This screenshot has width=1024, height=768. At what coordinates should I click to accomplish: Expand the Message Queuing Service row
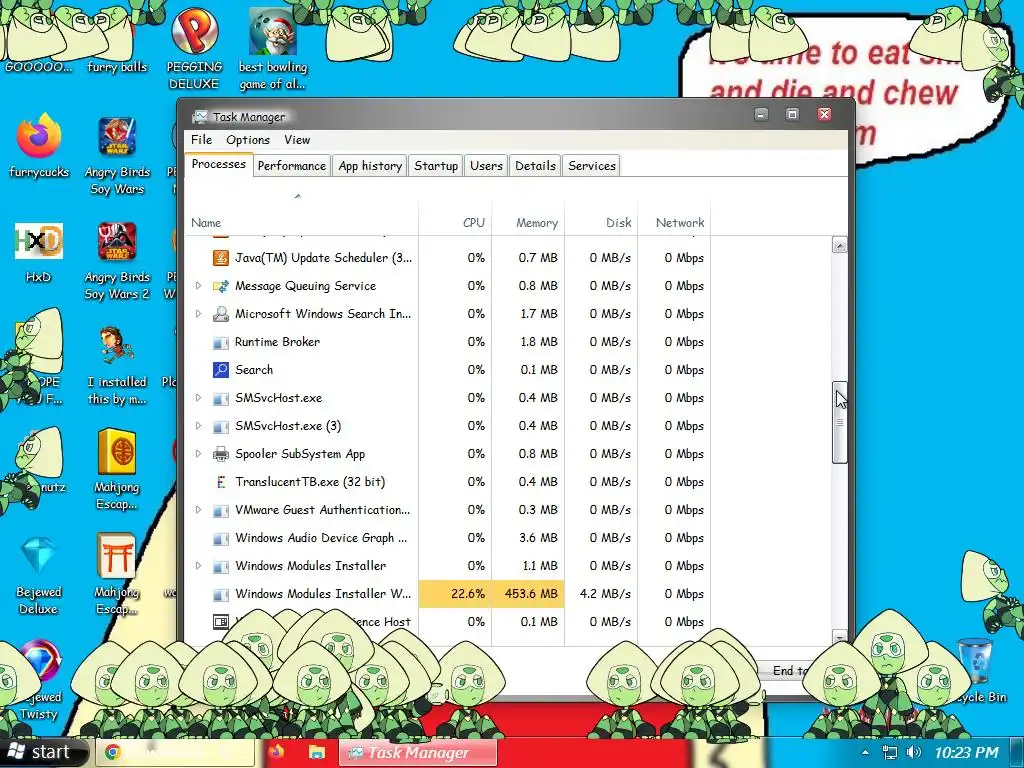click(x=199, y=285)
